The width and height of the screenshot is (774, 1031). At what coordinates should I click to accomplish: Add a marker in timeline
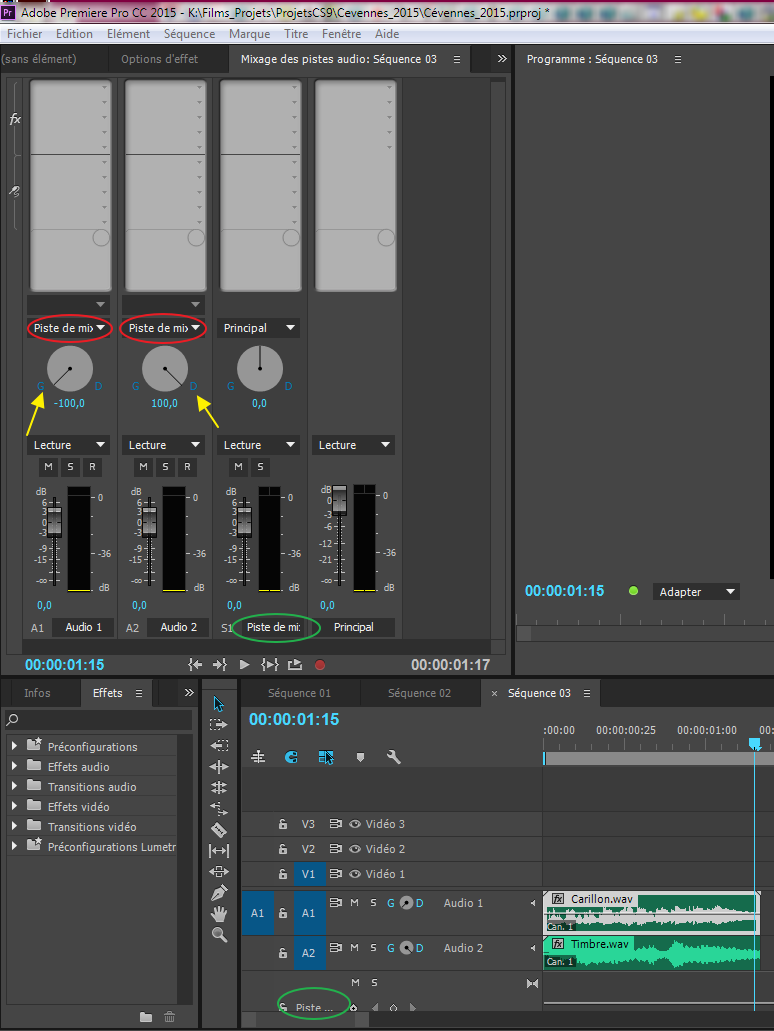360,757
